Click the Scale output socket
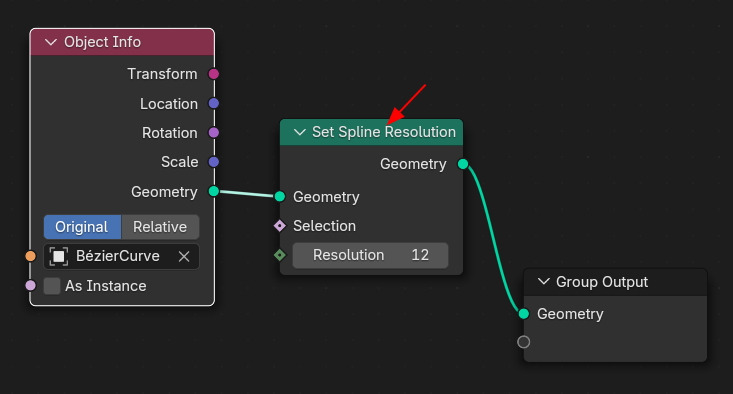The image size is (733, 394). point(214,162)
